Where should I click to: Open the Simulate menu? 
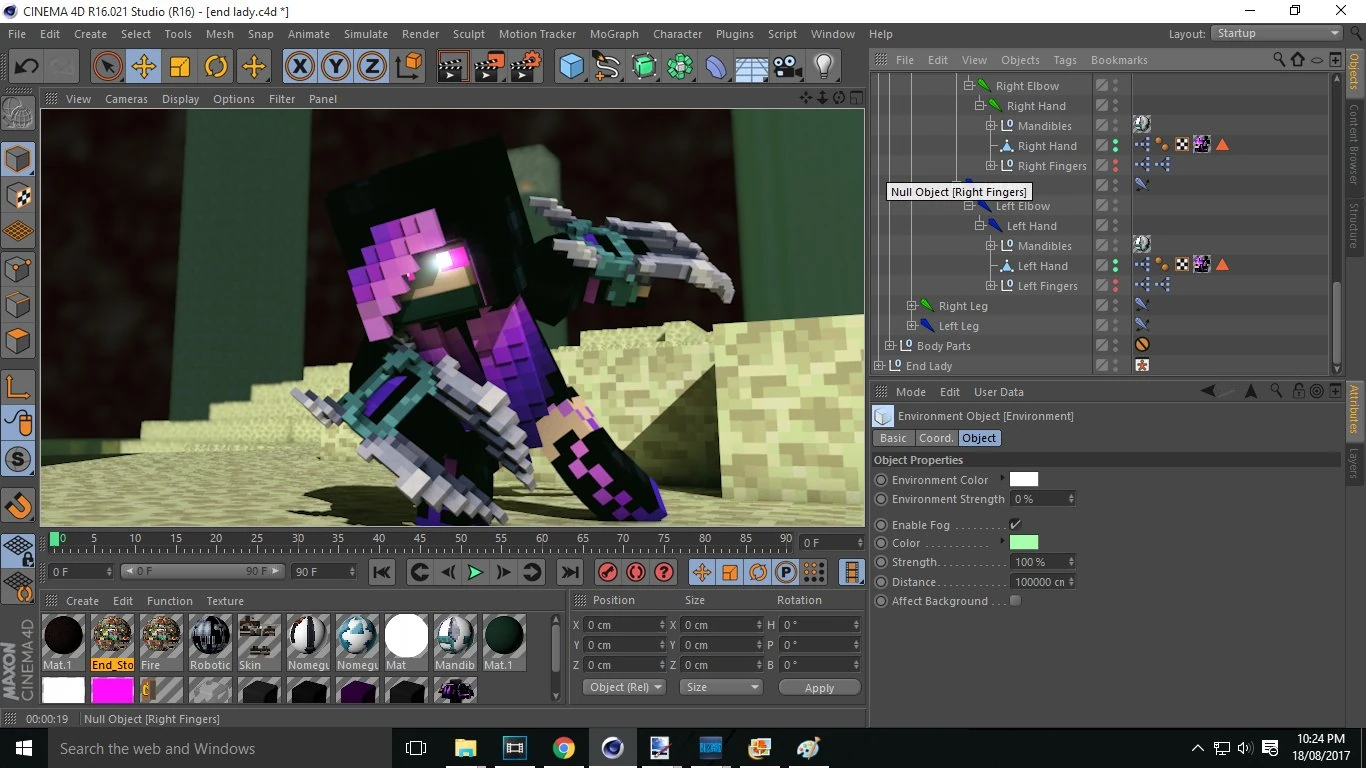[366, 34]
